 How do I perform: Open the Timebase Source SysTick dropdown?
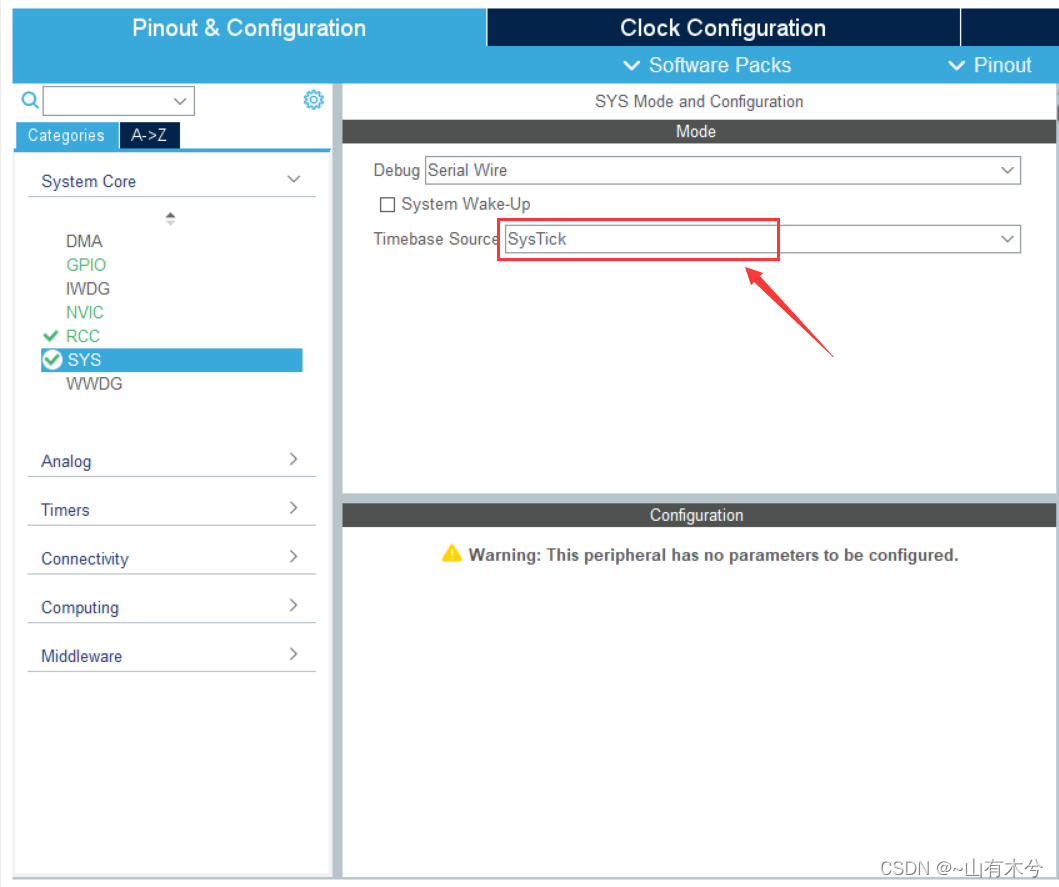coord(763,239)
